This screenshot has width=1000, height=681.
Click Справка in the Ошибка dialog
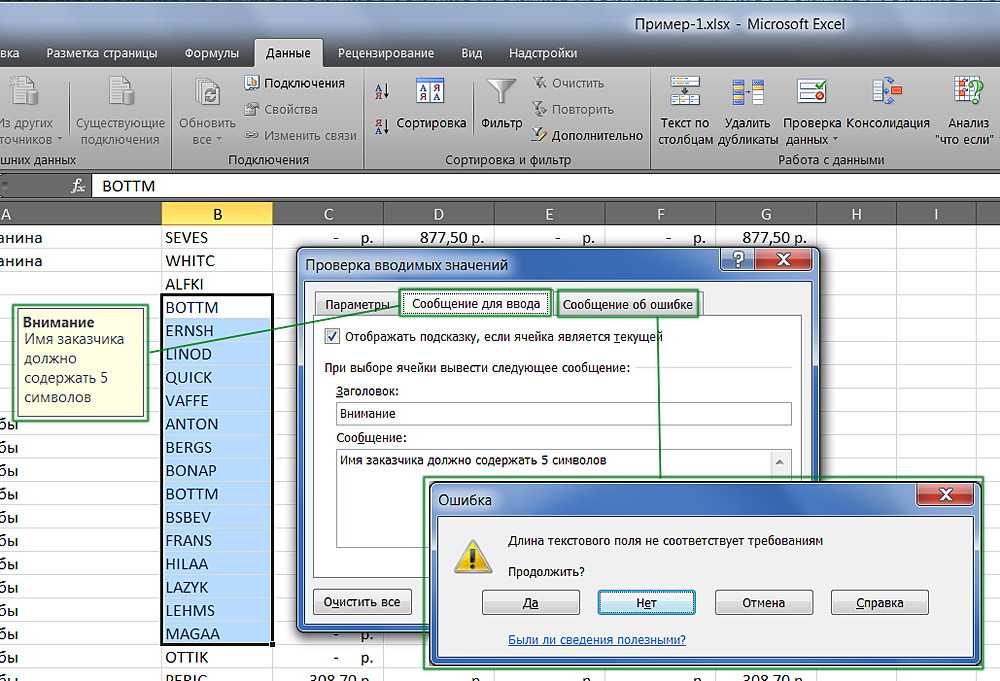coord(879,603)
